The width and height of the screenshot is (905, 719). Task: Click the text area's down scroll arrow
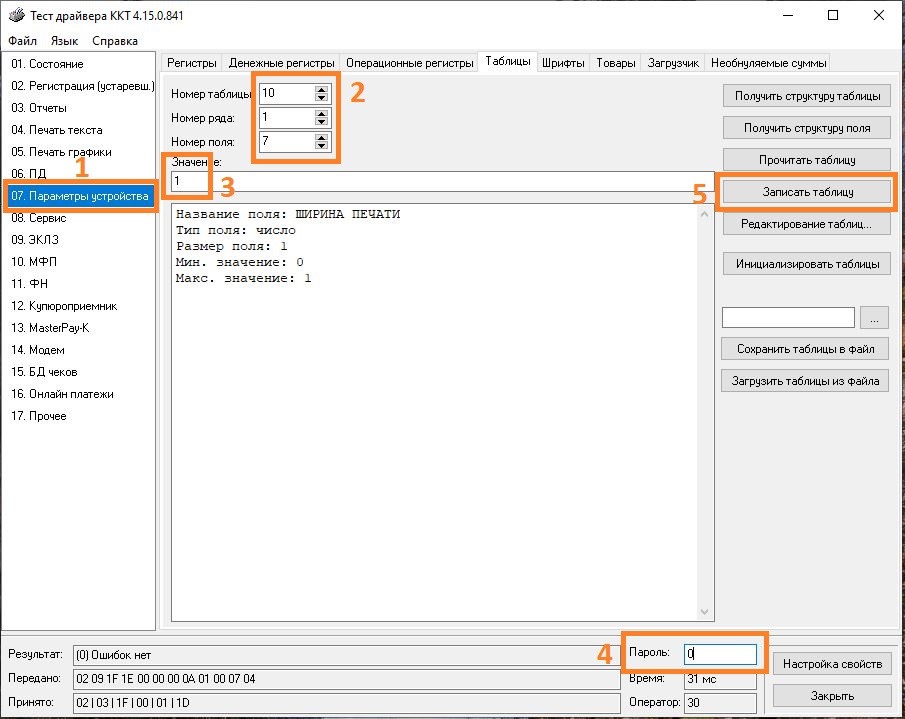707,612
